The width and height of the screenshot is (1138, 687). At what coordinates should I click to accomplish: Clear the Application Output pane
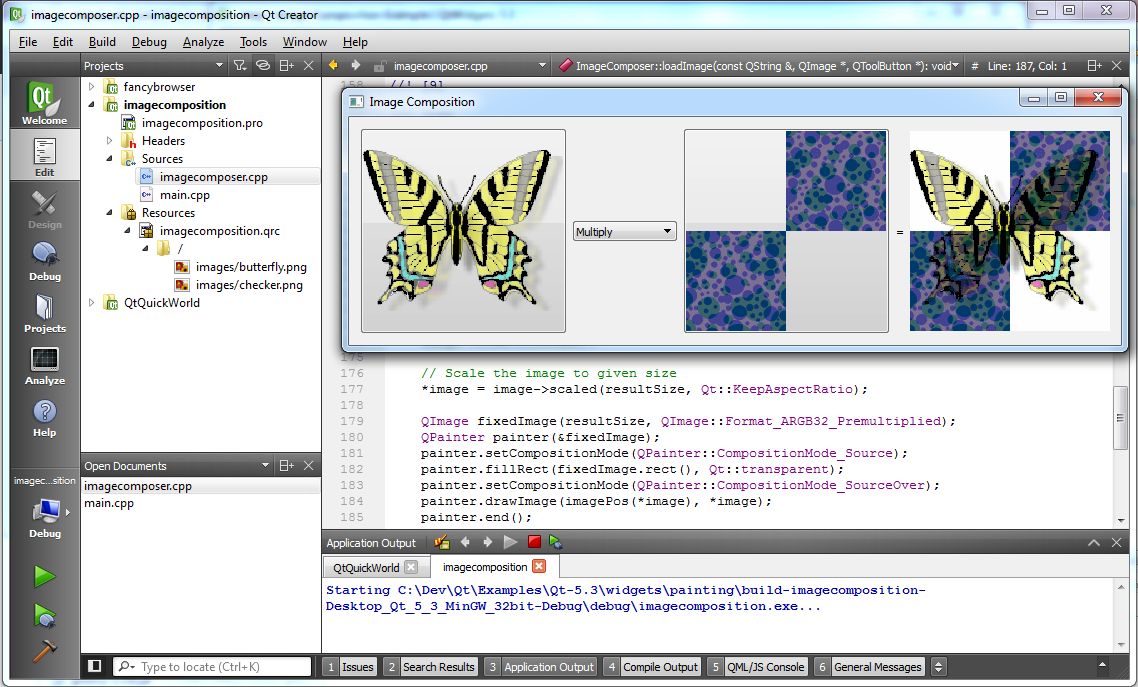point(441,542)
